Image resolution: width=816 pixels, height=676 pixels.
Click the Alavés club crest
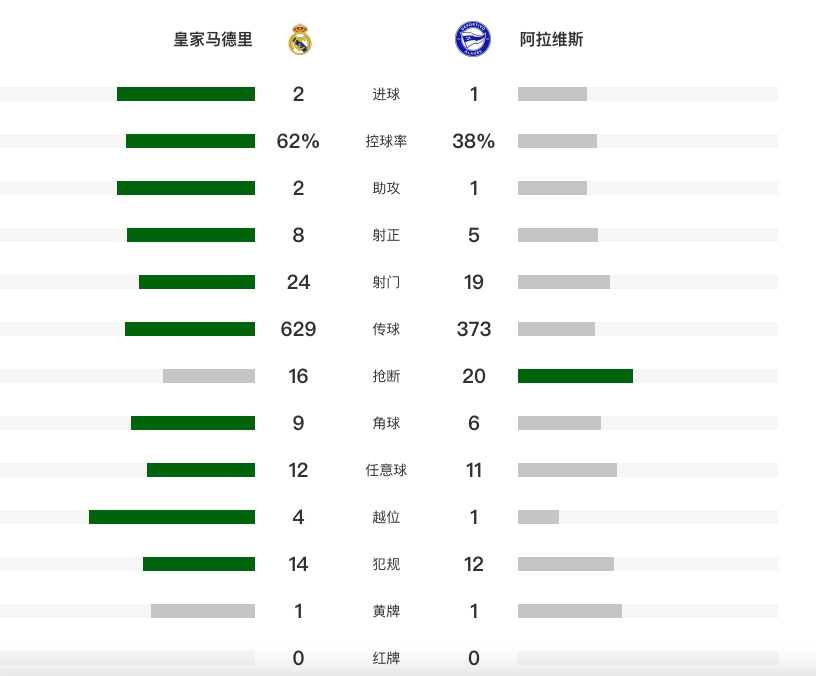click(x=472, y=40)
